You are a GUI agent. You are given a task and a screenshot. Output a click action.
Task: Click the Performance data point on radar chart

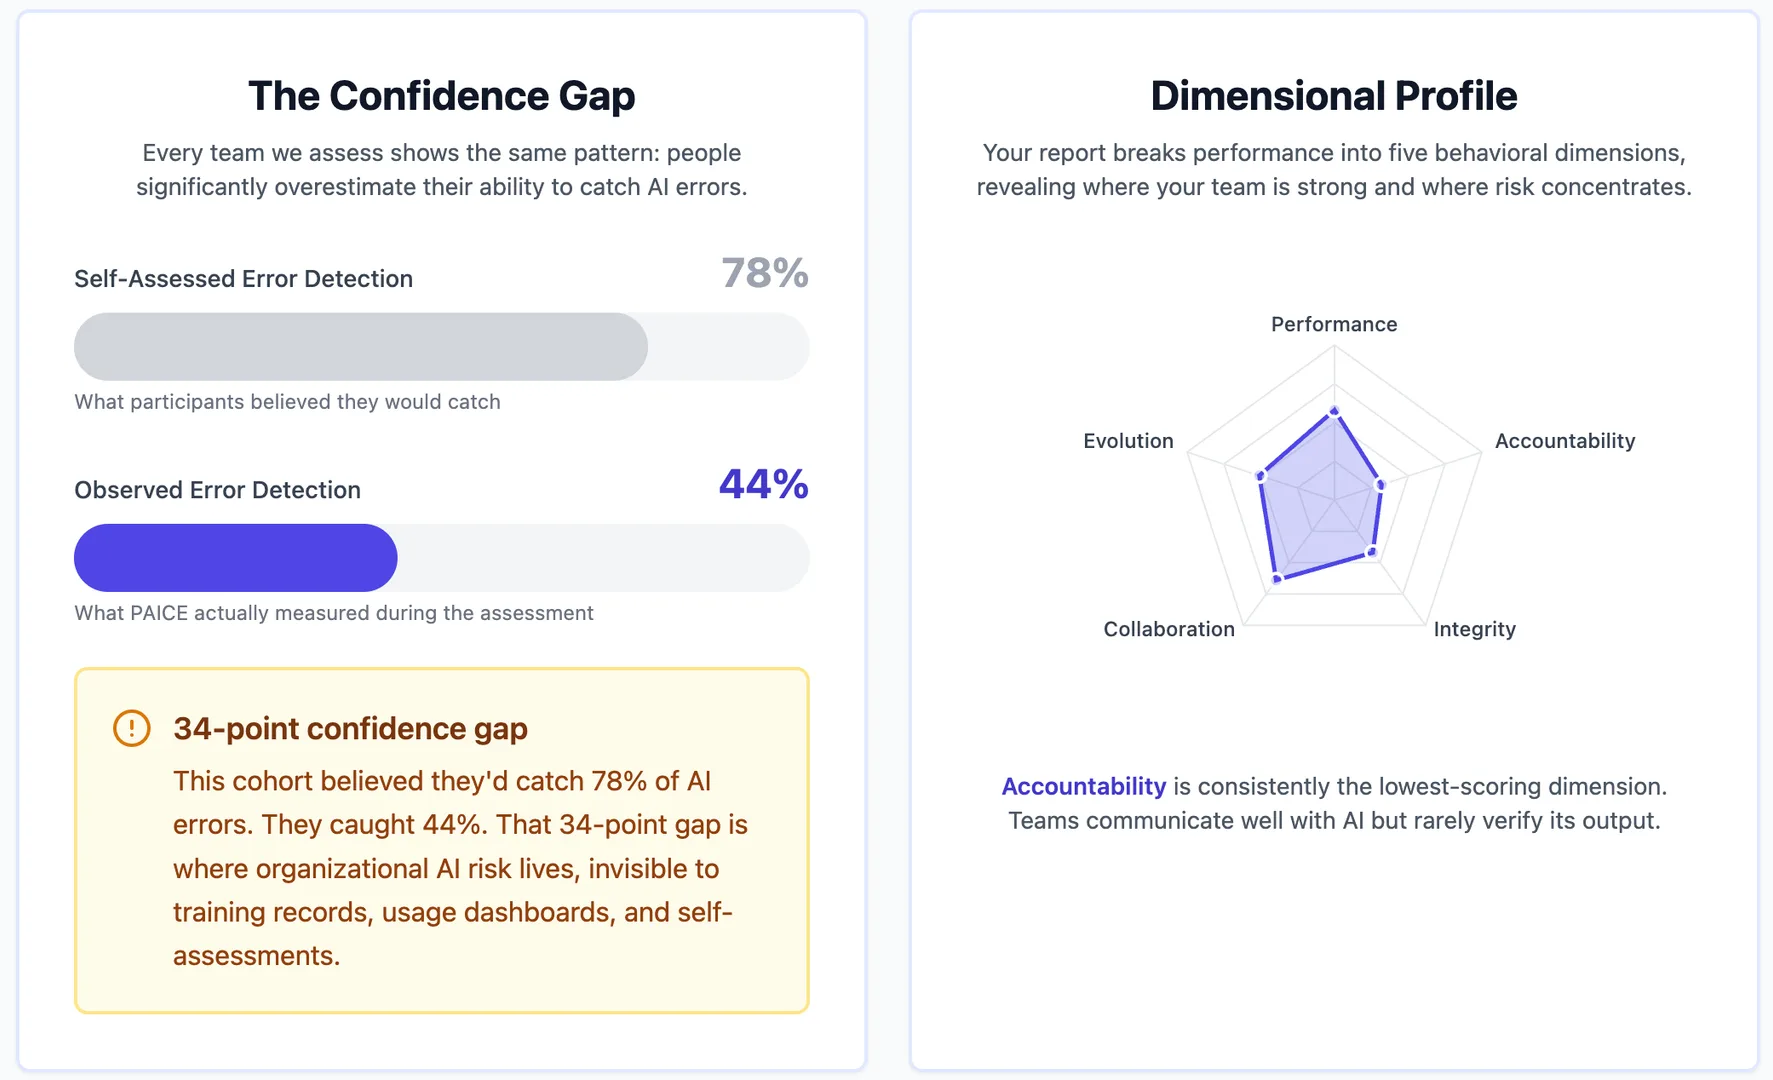[x=1334, y=411]
